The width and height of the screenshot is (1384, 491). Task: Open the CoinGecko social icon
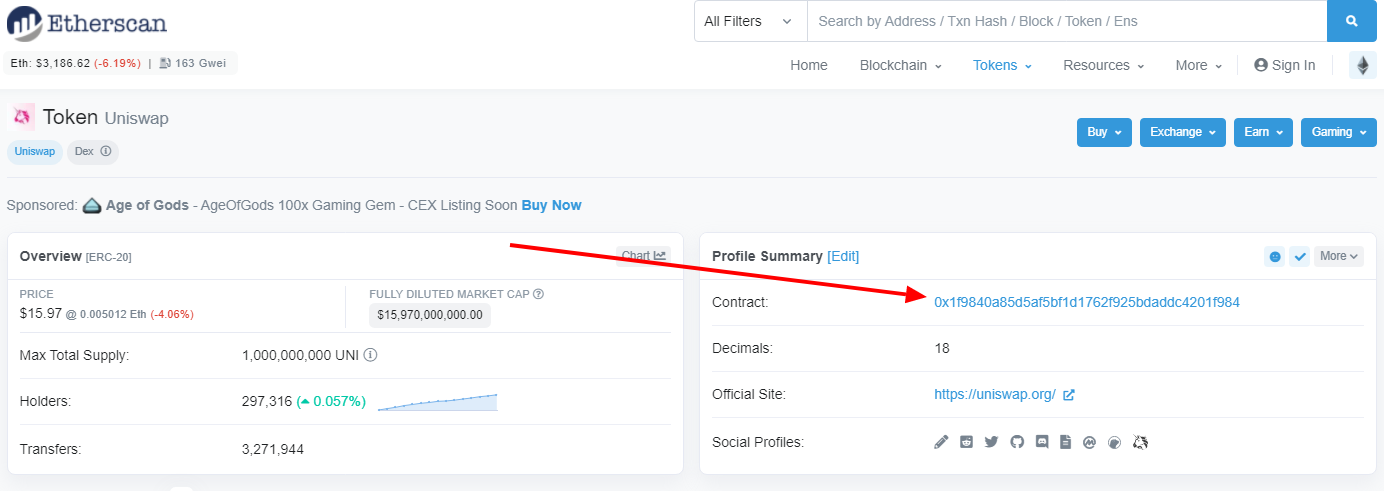[1115, 442]
